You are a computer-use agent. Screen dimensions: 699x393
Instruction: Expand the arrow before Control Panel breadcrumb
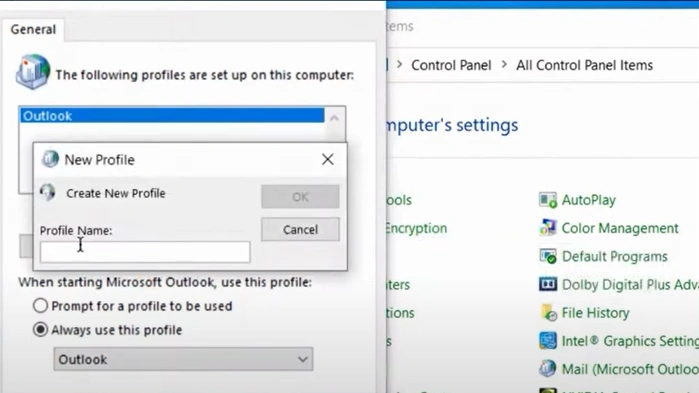399,65
